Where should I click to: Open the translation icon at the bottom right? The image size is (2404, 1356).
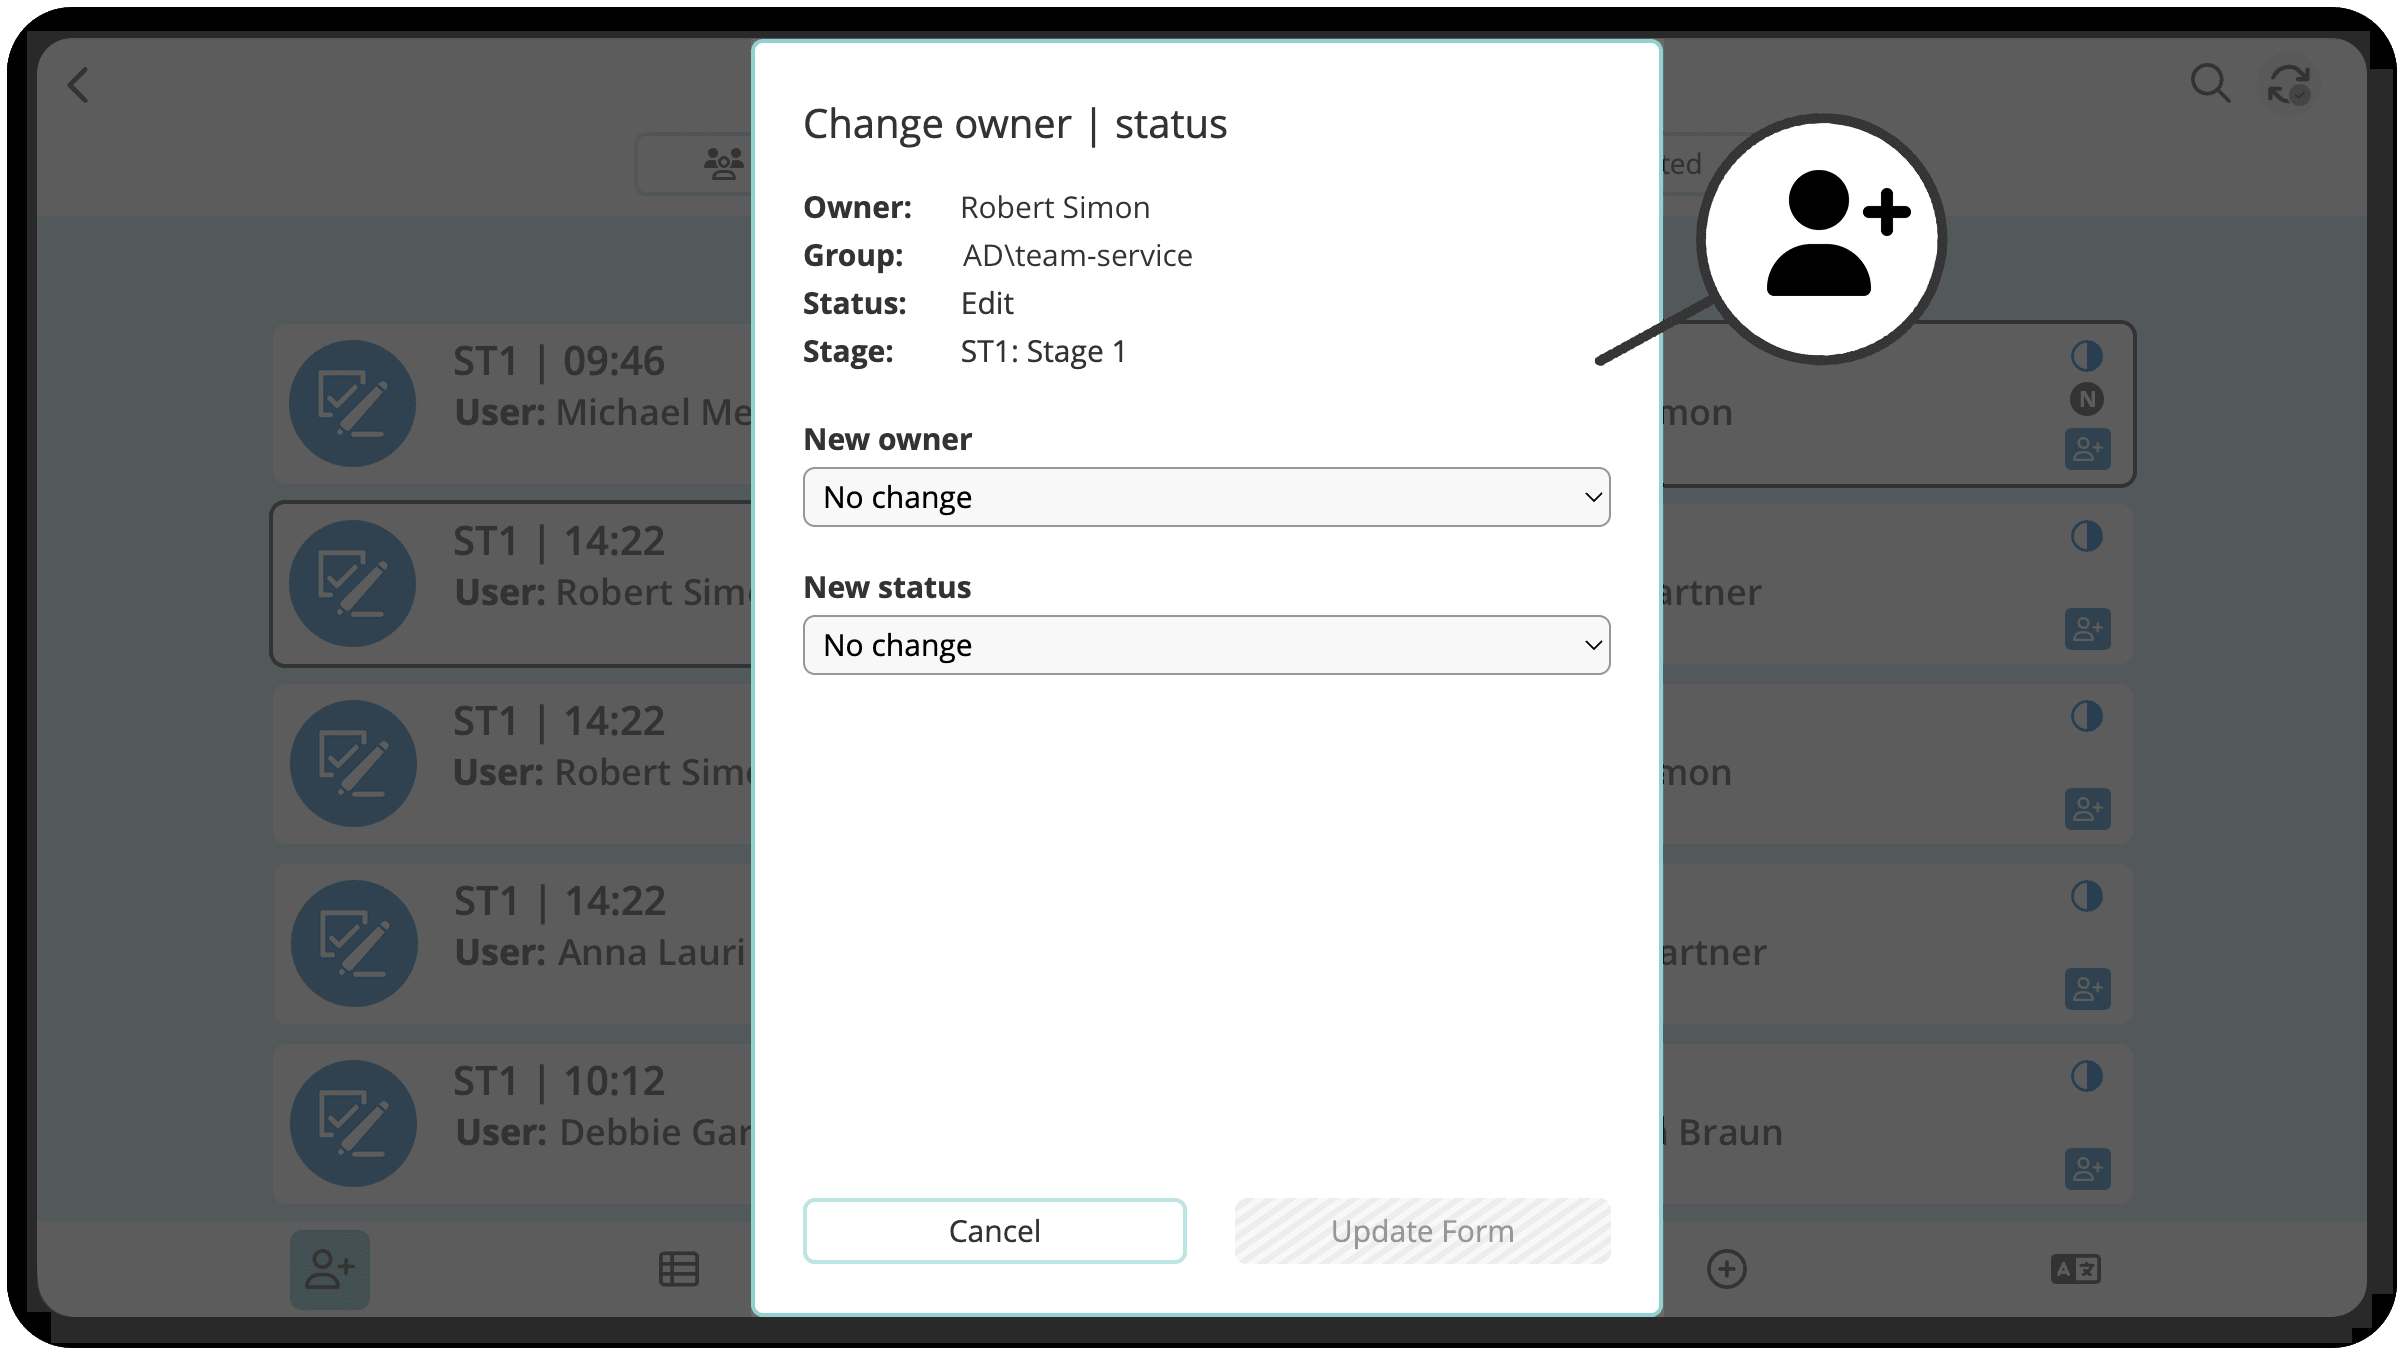tap(2073, 1268)
